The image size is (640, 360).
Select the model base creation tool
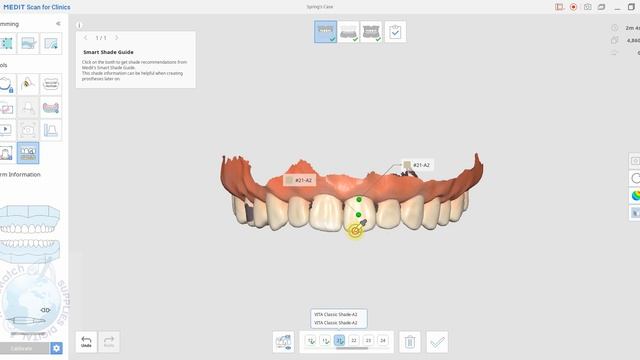(x=51, y=130)
